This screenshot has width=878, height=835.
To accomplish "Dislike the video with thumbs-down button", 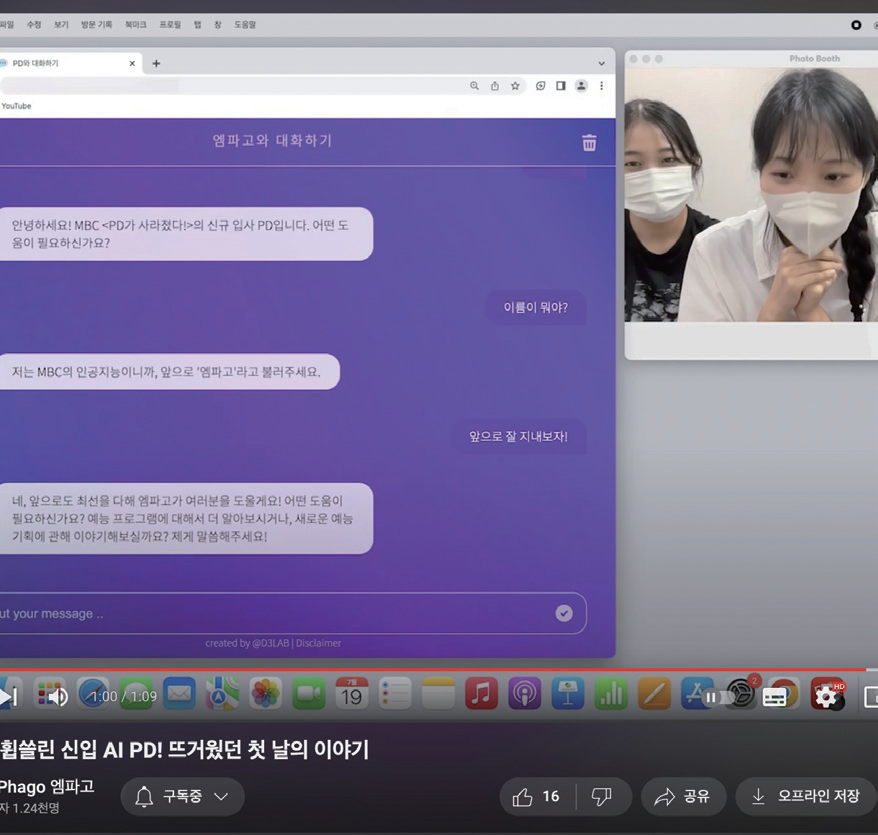I will 603,796.
